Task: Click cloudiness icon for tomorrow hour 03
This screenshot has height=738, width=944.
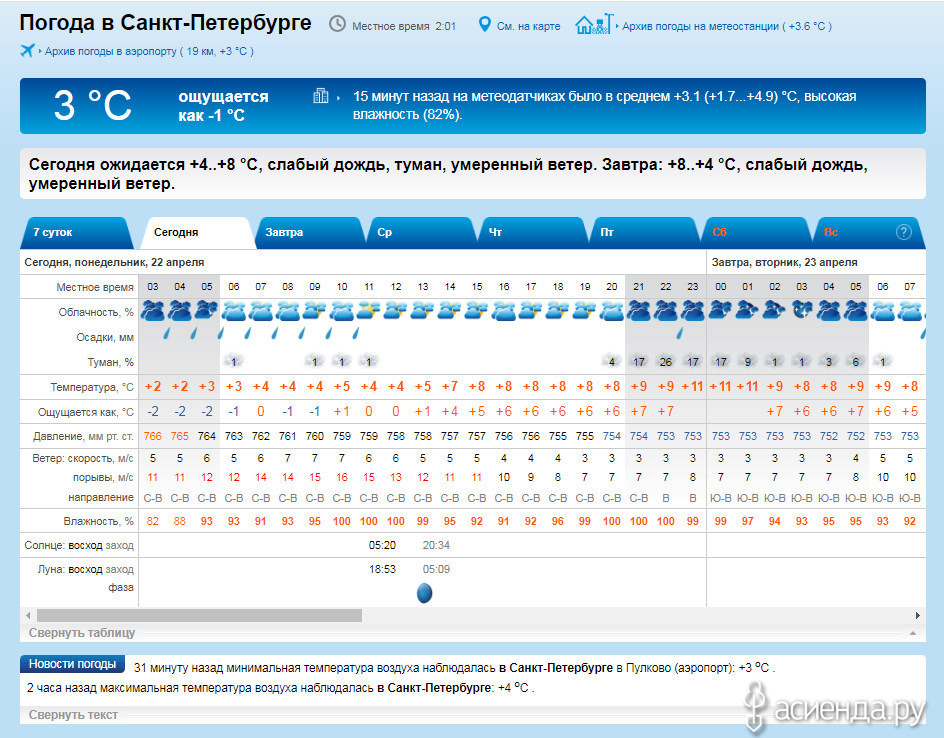Action: (801, 311)
